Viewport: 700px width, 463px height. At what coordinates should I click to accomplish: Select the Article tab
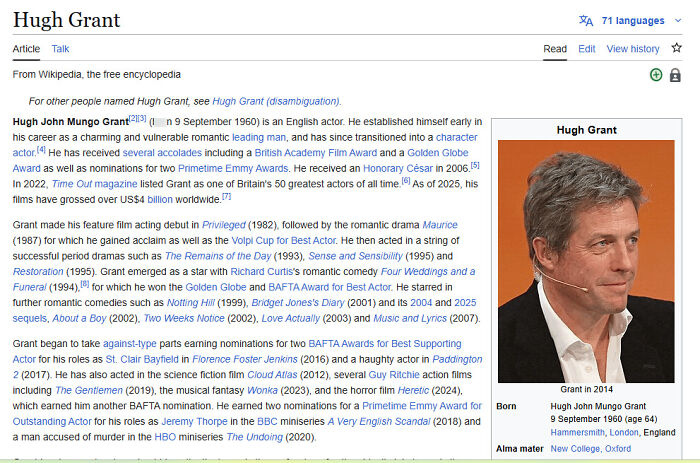pos(26,48)
